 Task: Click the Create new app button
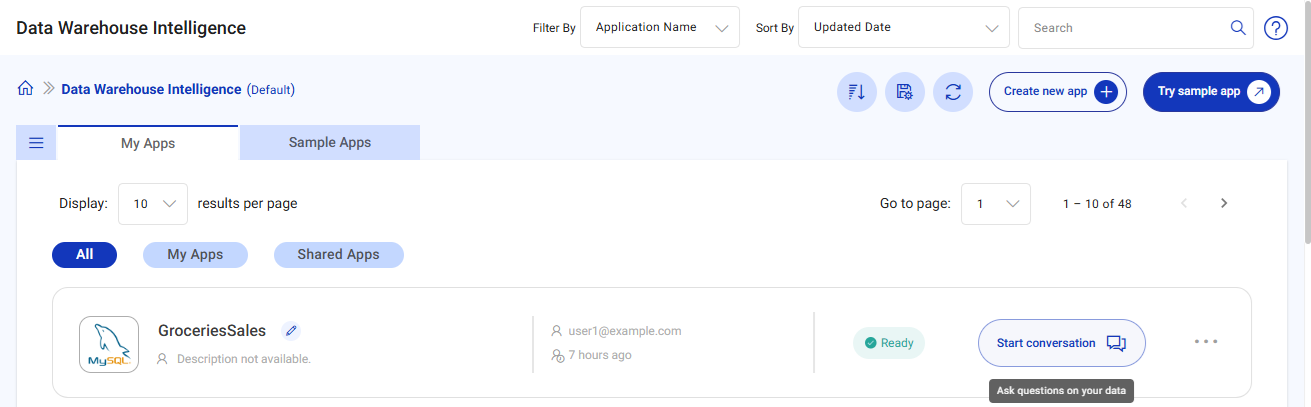pyautogui.click(x=1058, y=92)
